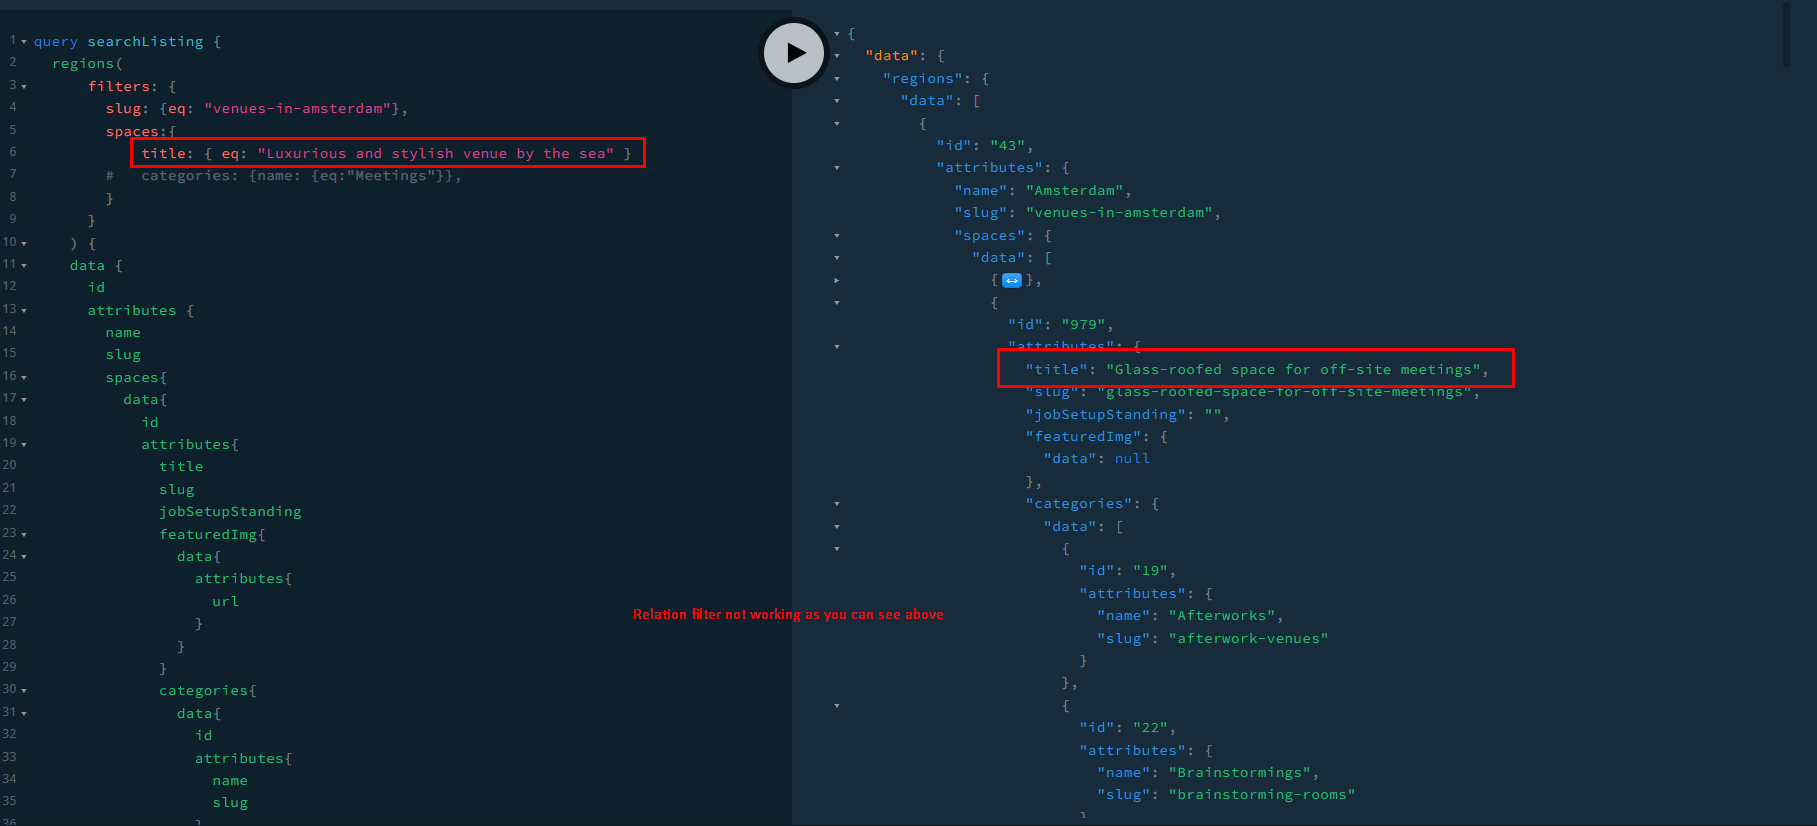Image resolution: width=1817 pixels, height=826 pixels.
Task: Fold the spaces block on line 16
Action: tap(24, 378)
